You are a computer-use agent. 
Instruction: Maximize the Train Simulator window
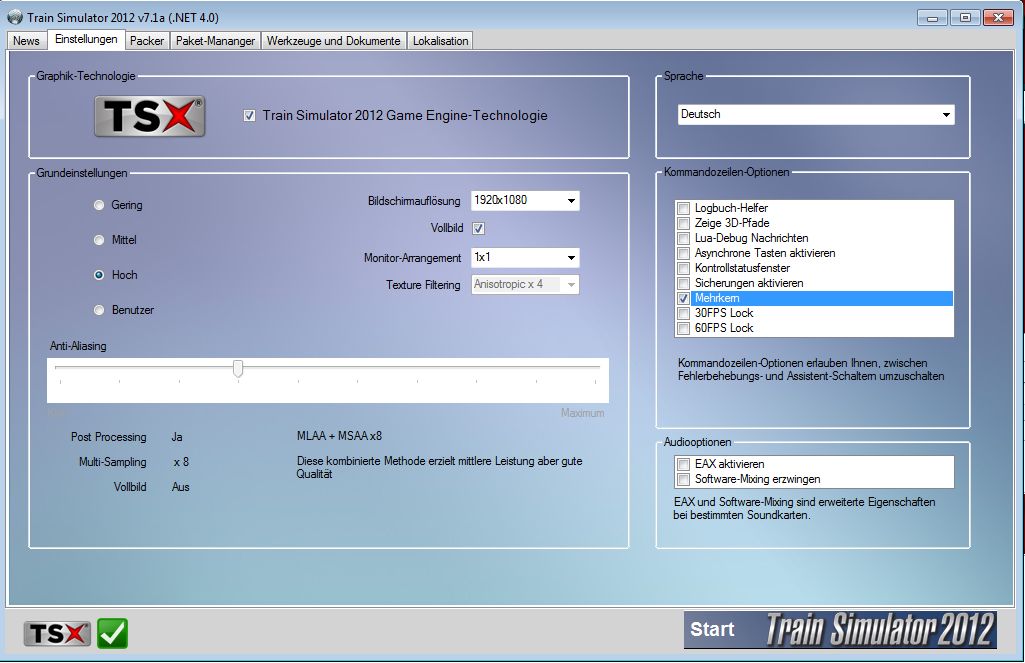pos(965,18)
